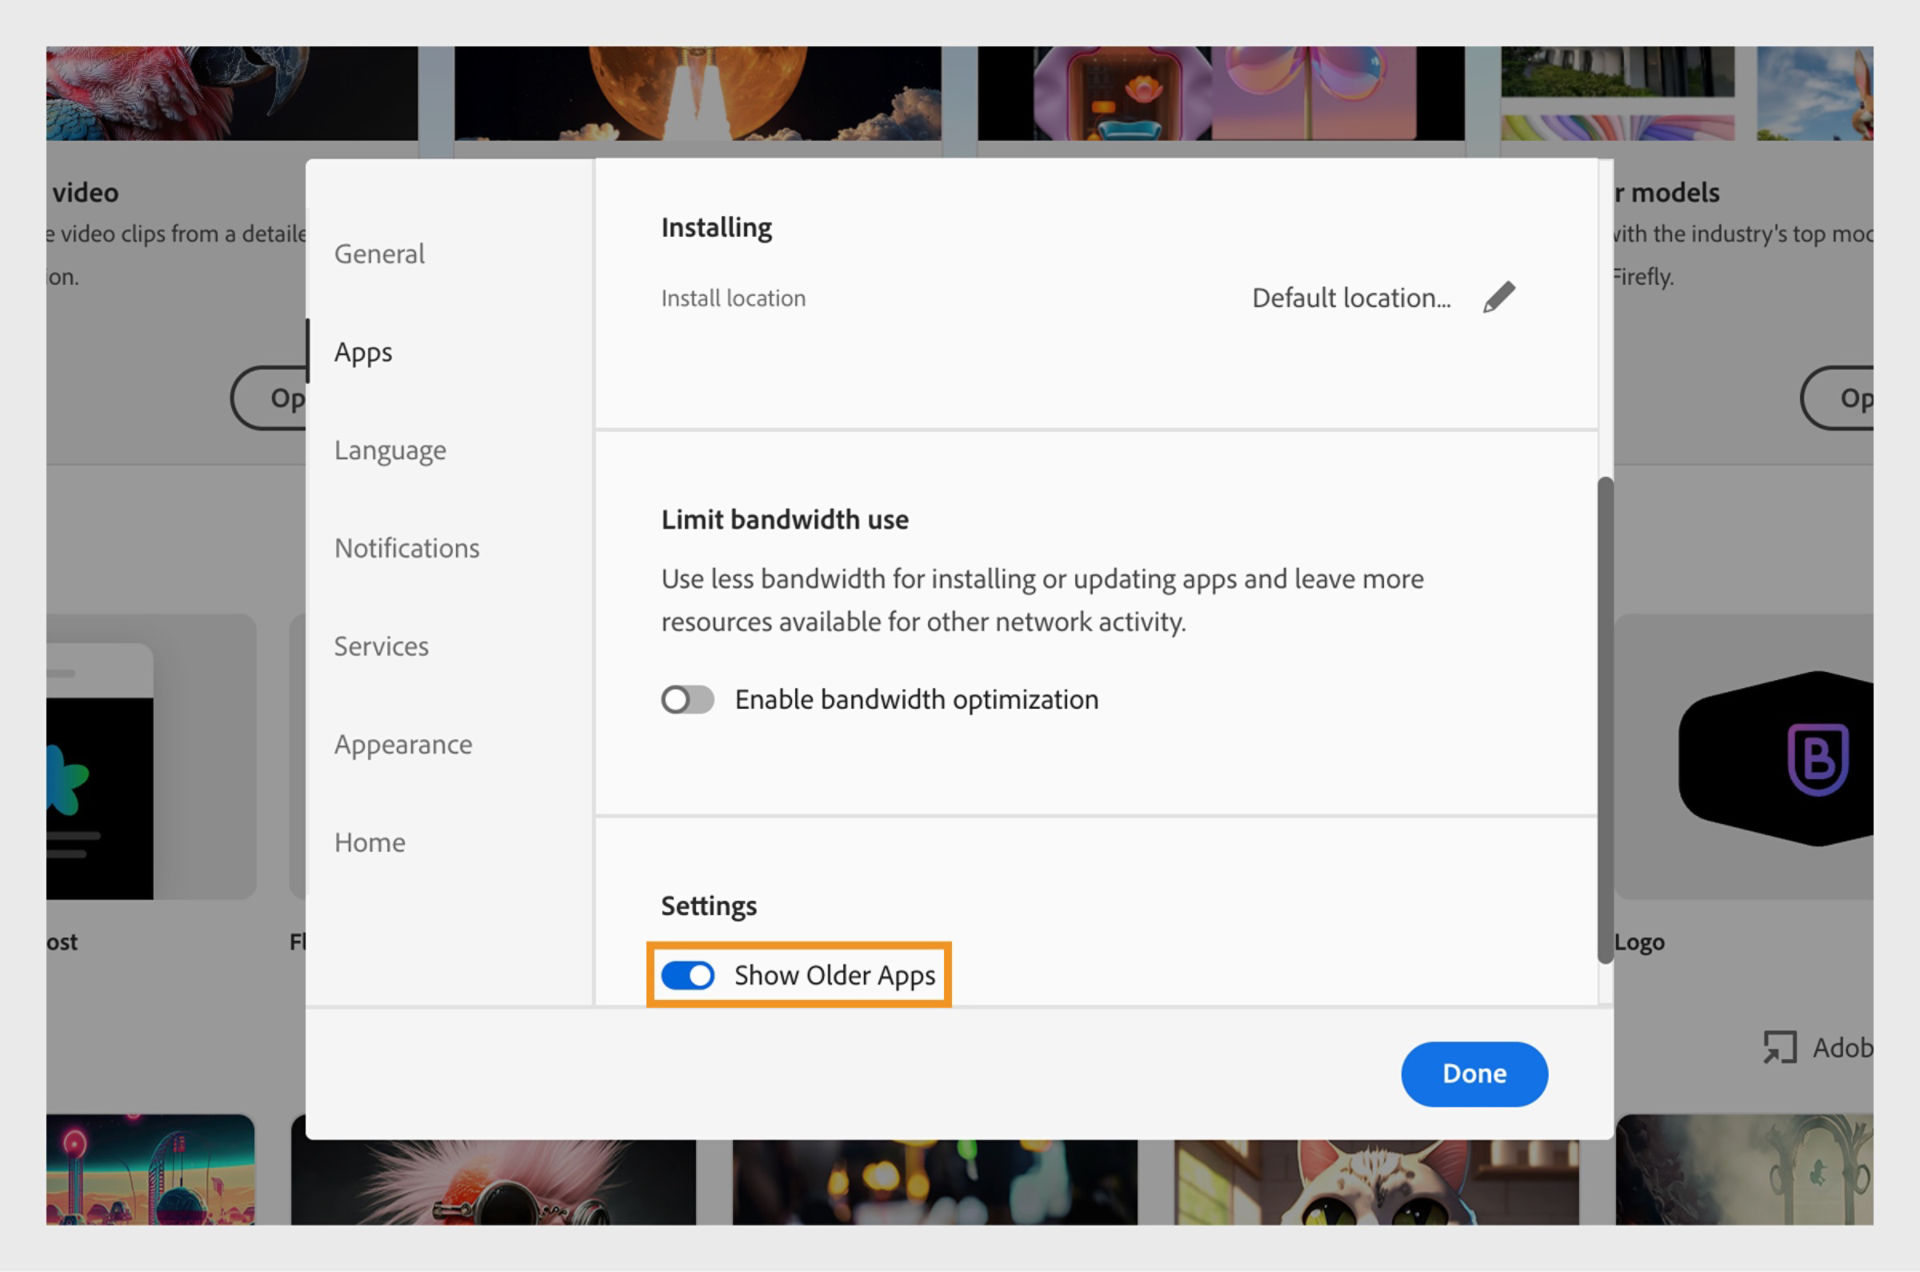
Task: Switch to Language settings
Action: [390, 450]
